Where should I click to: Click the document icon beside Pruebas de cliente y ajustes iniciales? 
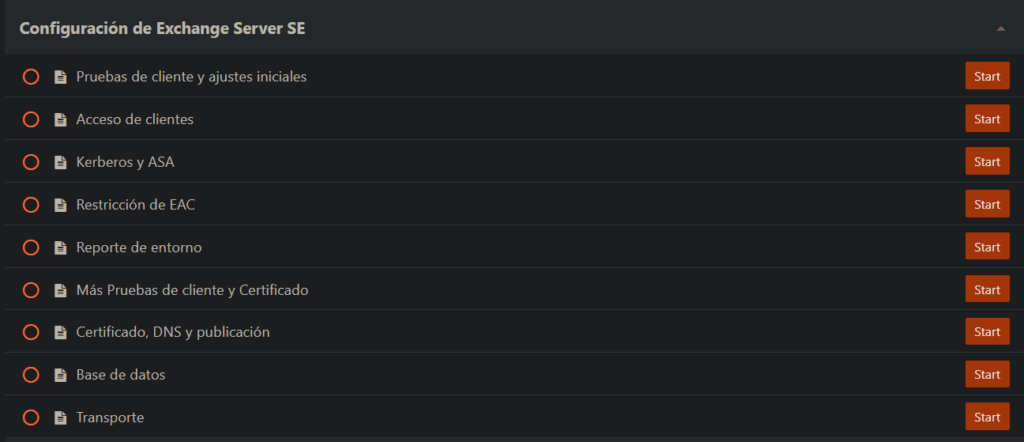click(60, 77)
